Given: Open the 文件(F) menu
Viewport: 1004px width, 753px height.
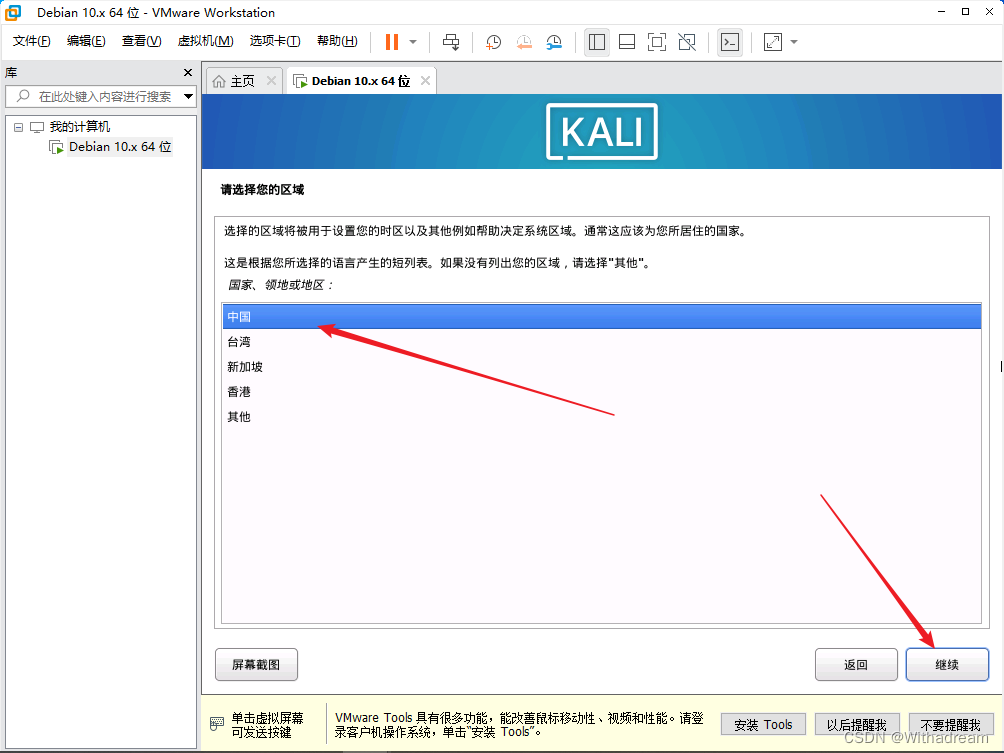Looking at the screenshot, I should coord(31,41).
